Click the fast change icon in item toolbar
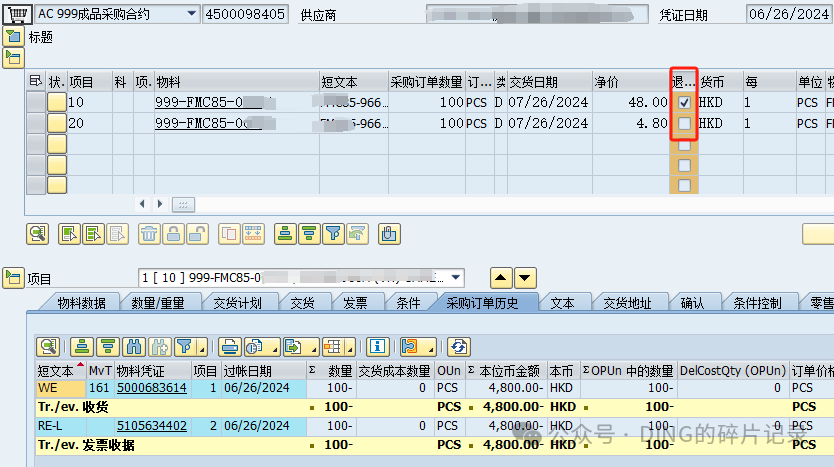Viewport: 834px width, 467px height. coord(253,234)
